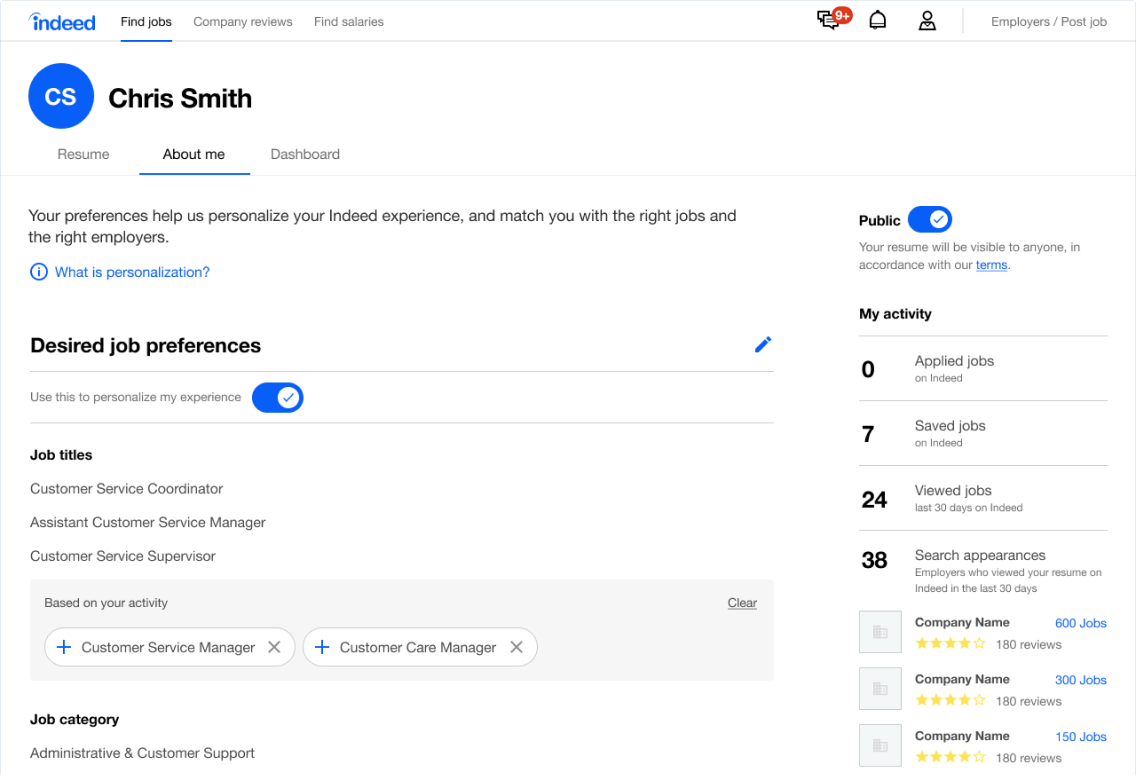Click the Indeed logo
The height and width of the screenshot is (777, 1136).
(x=63, y=21)
